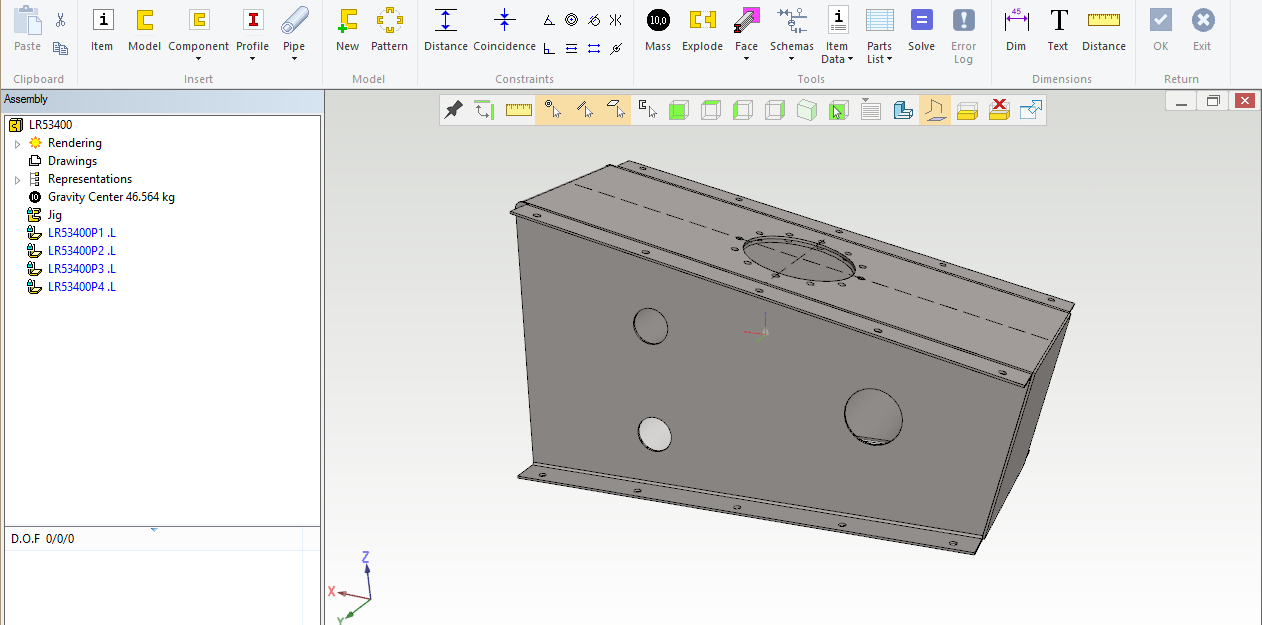The image size is (1262, 625).
Task: Click the Solve icon in Tools
Action: (x=921, y=29)
